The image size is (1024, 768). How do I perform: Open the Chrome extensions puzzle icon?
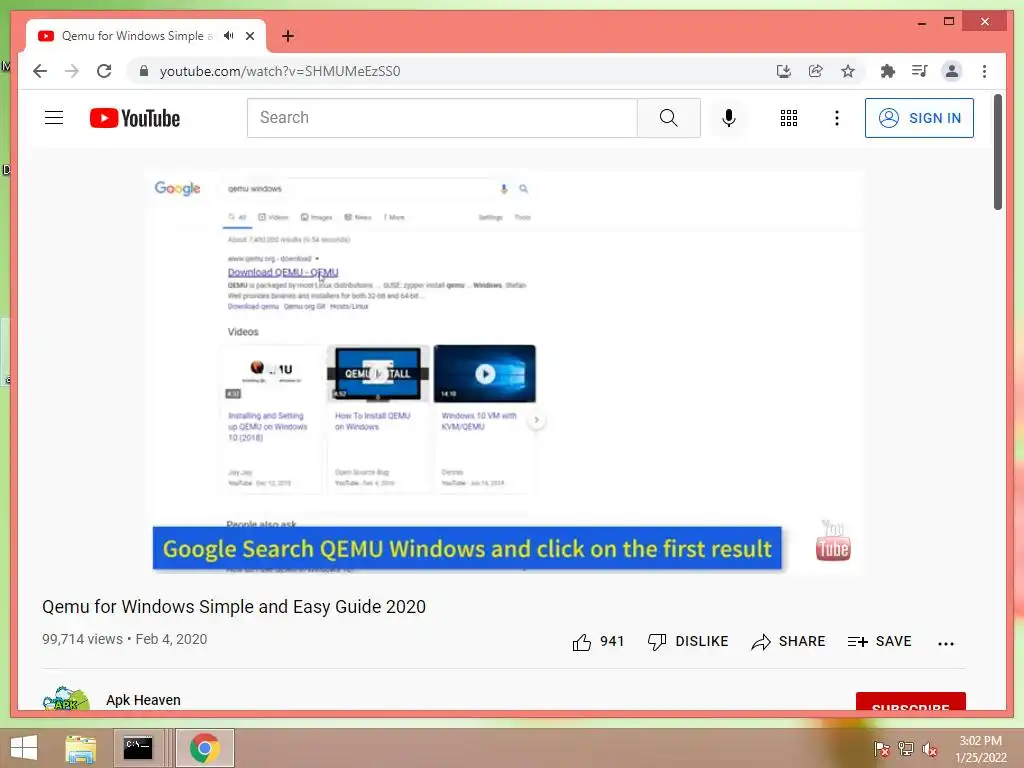pyautogui.click(x=888, y=71)
